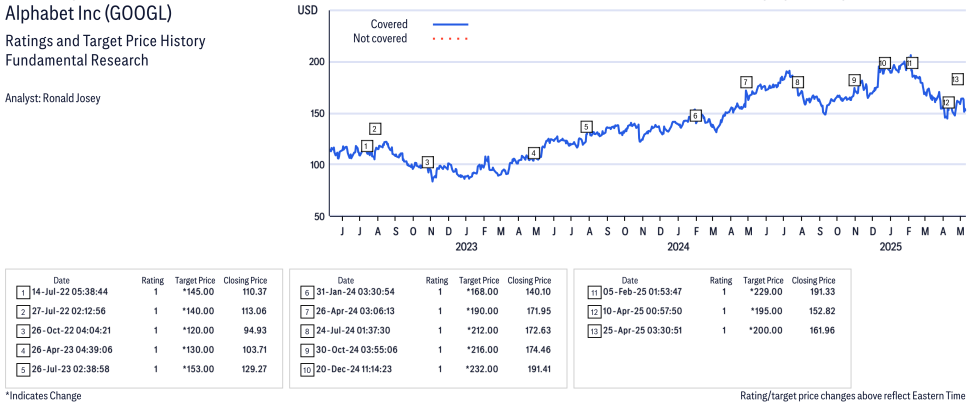This screenshot has height=402, width=976.
Task: Click the date '05-Feb-25 01:53:47'
Action: coord(642,291)
